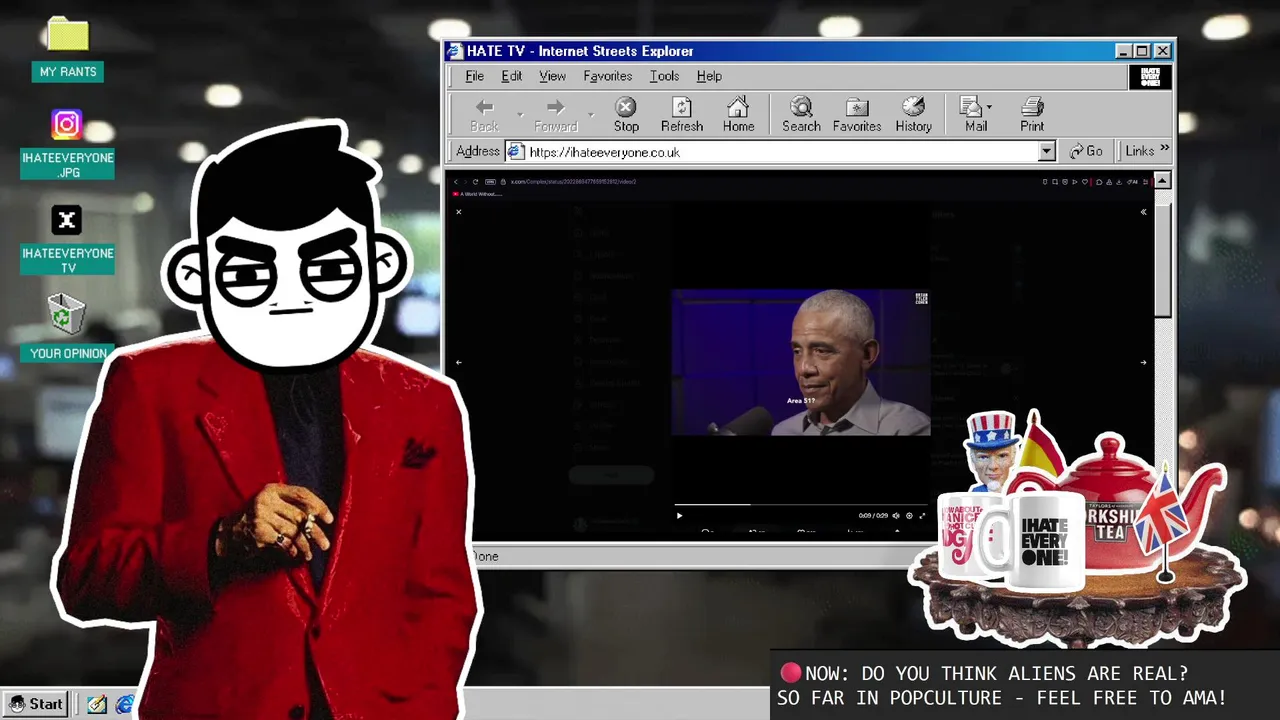Click the address field URL
1280x720 pixels.
click(x=604, y=152)
